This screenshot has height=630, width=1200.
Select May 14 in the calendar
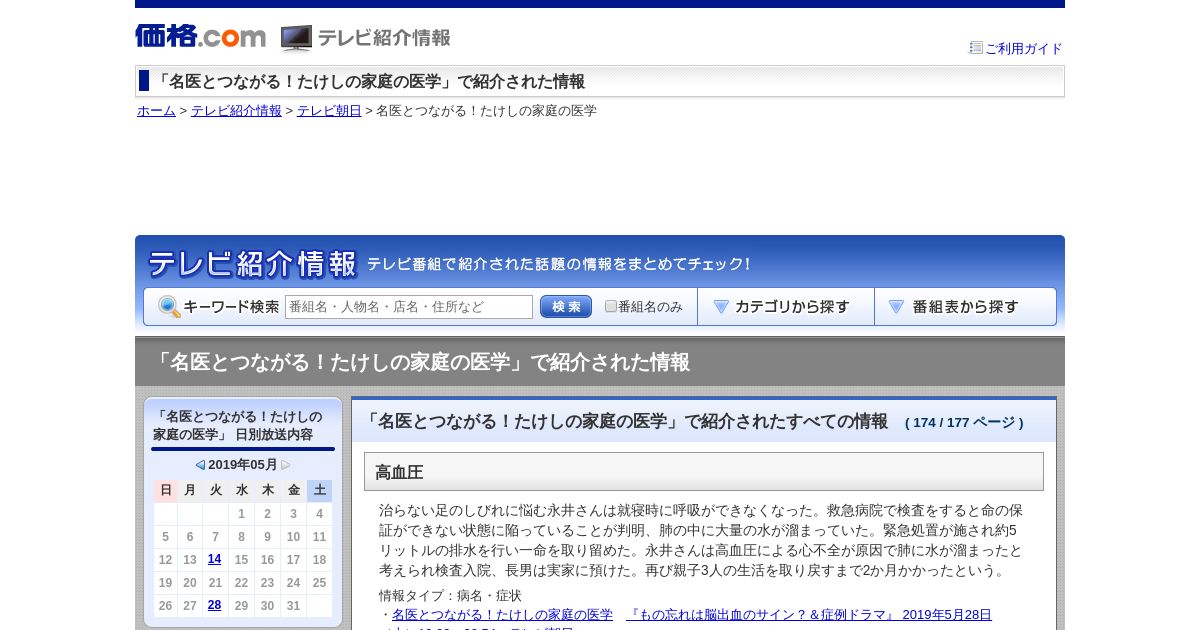click(x=214, y=559)
